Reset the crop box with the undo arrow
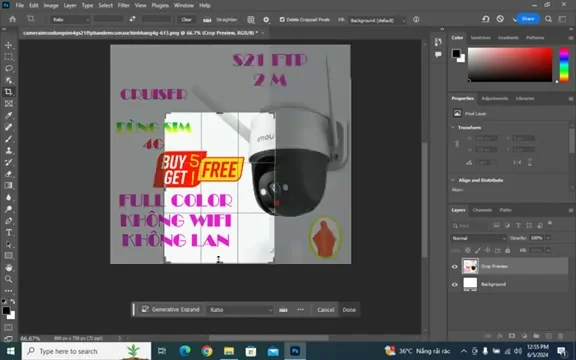The width and height of the screenshot is (576, 360). click(486, 19)
